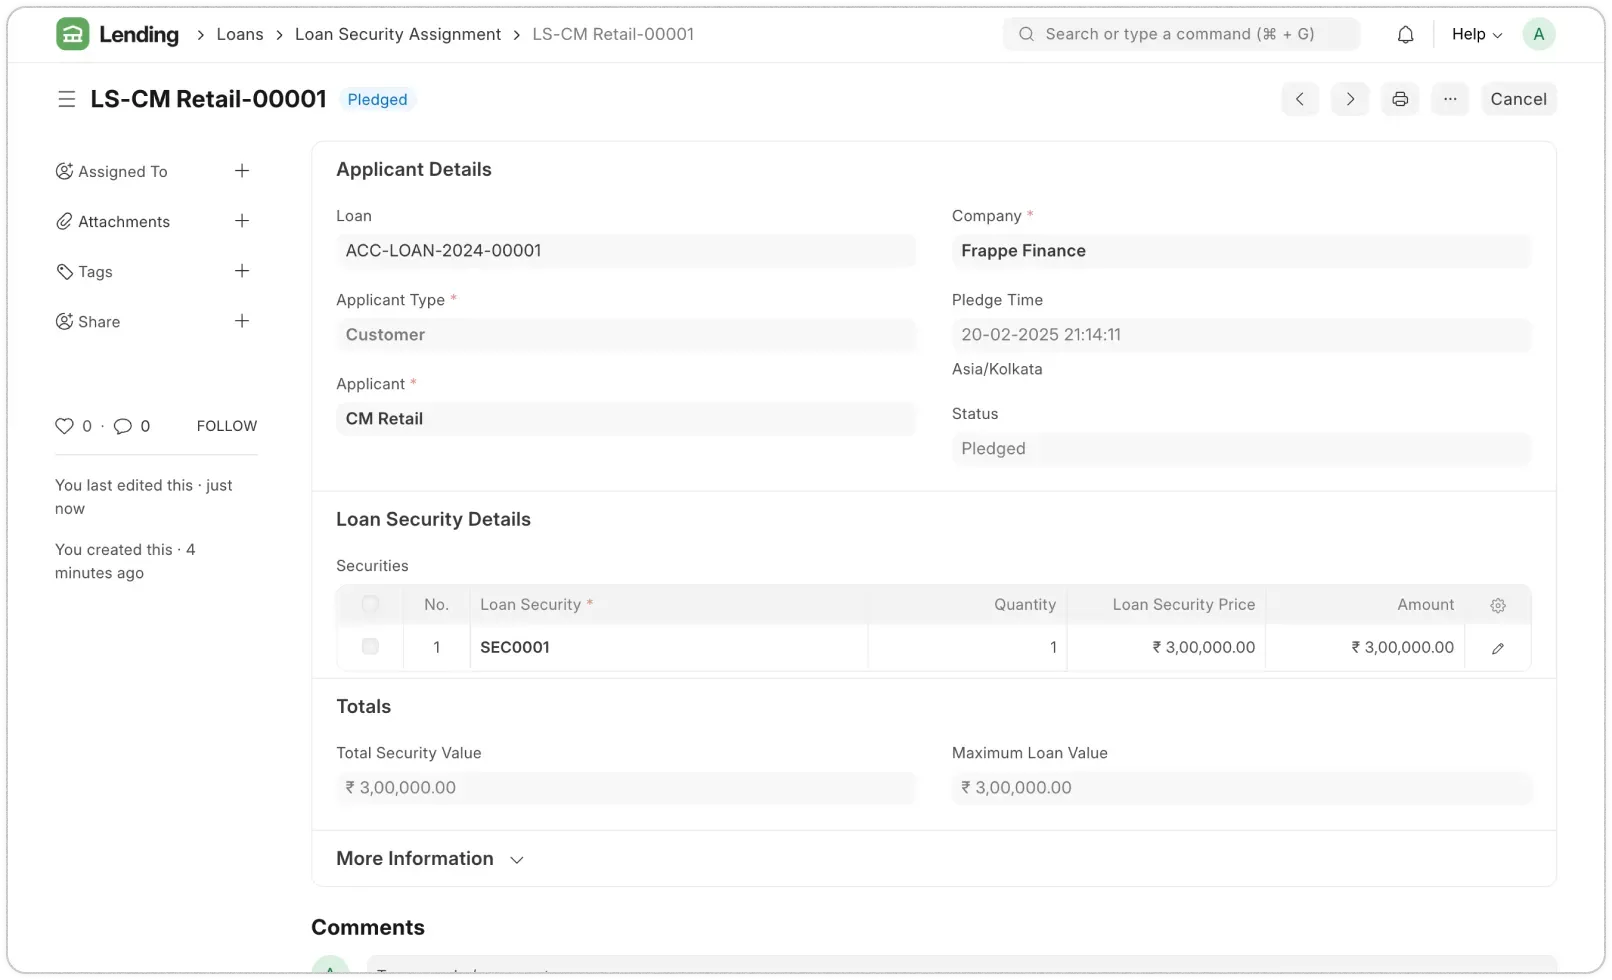1612x980 pixels.
Task: Edit the SEC0001 row with the pencil icon
Action: [1497, 648]
